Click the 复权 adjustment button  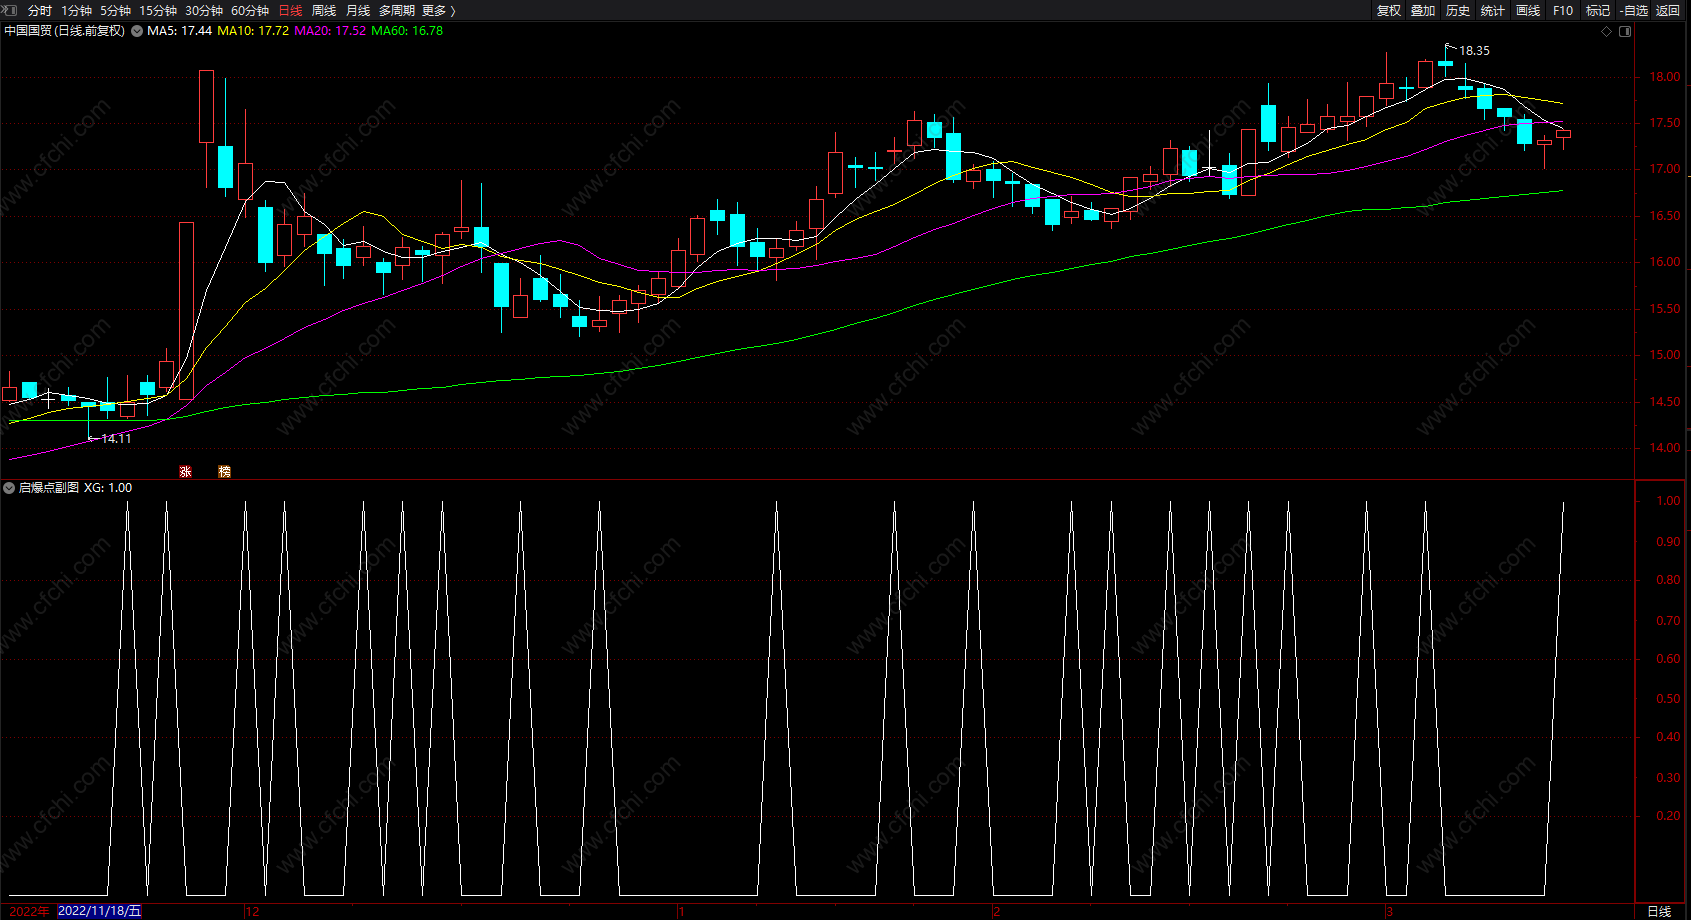1389,10
